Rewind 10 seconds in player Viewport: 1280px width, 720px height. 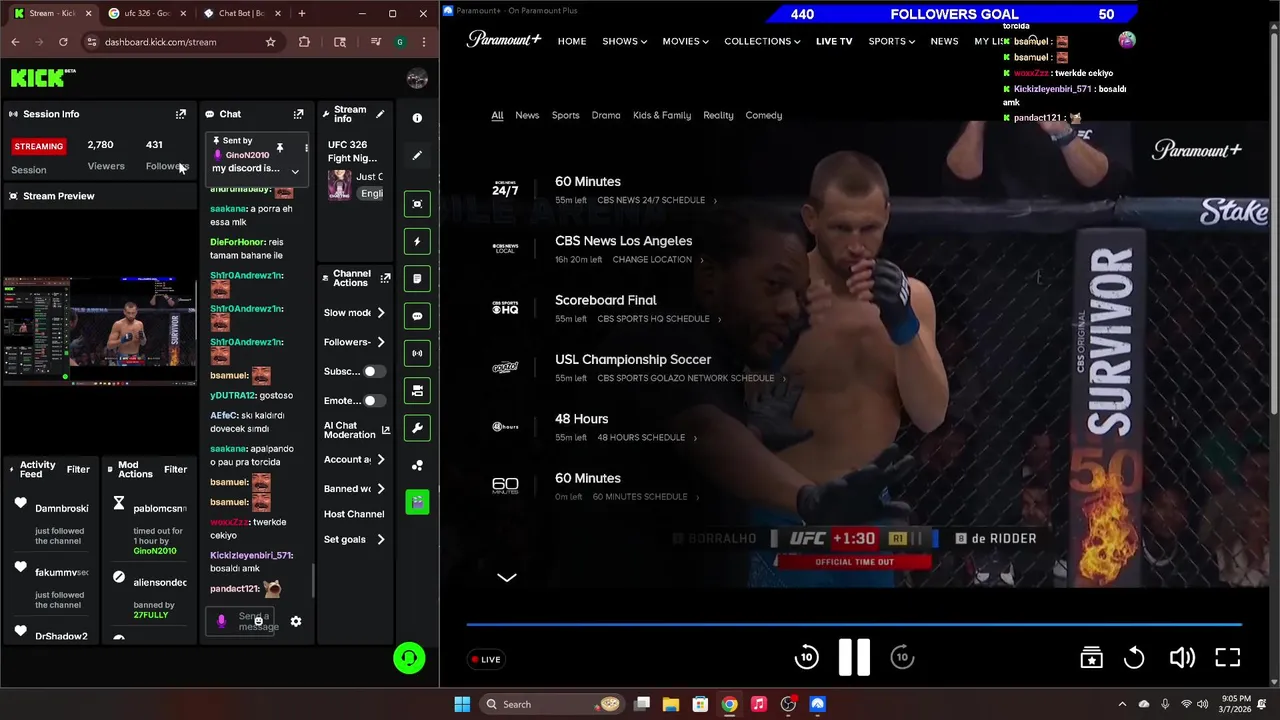(806, 657)
